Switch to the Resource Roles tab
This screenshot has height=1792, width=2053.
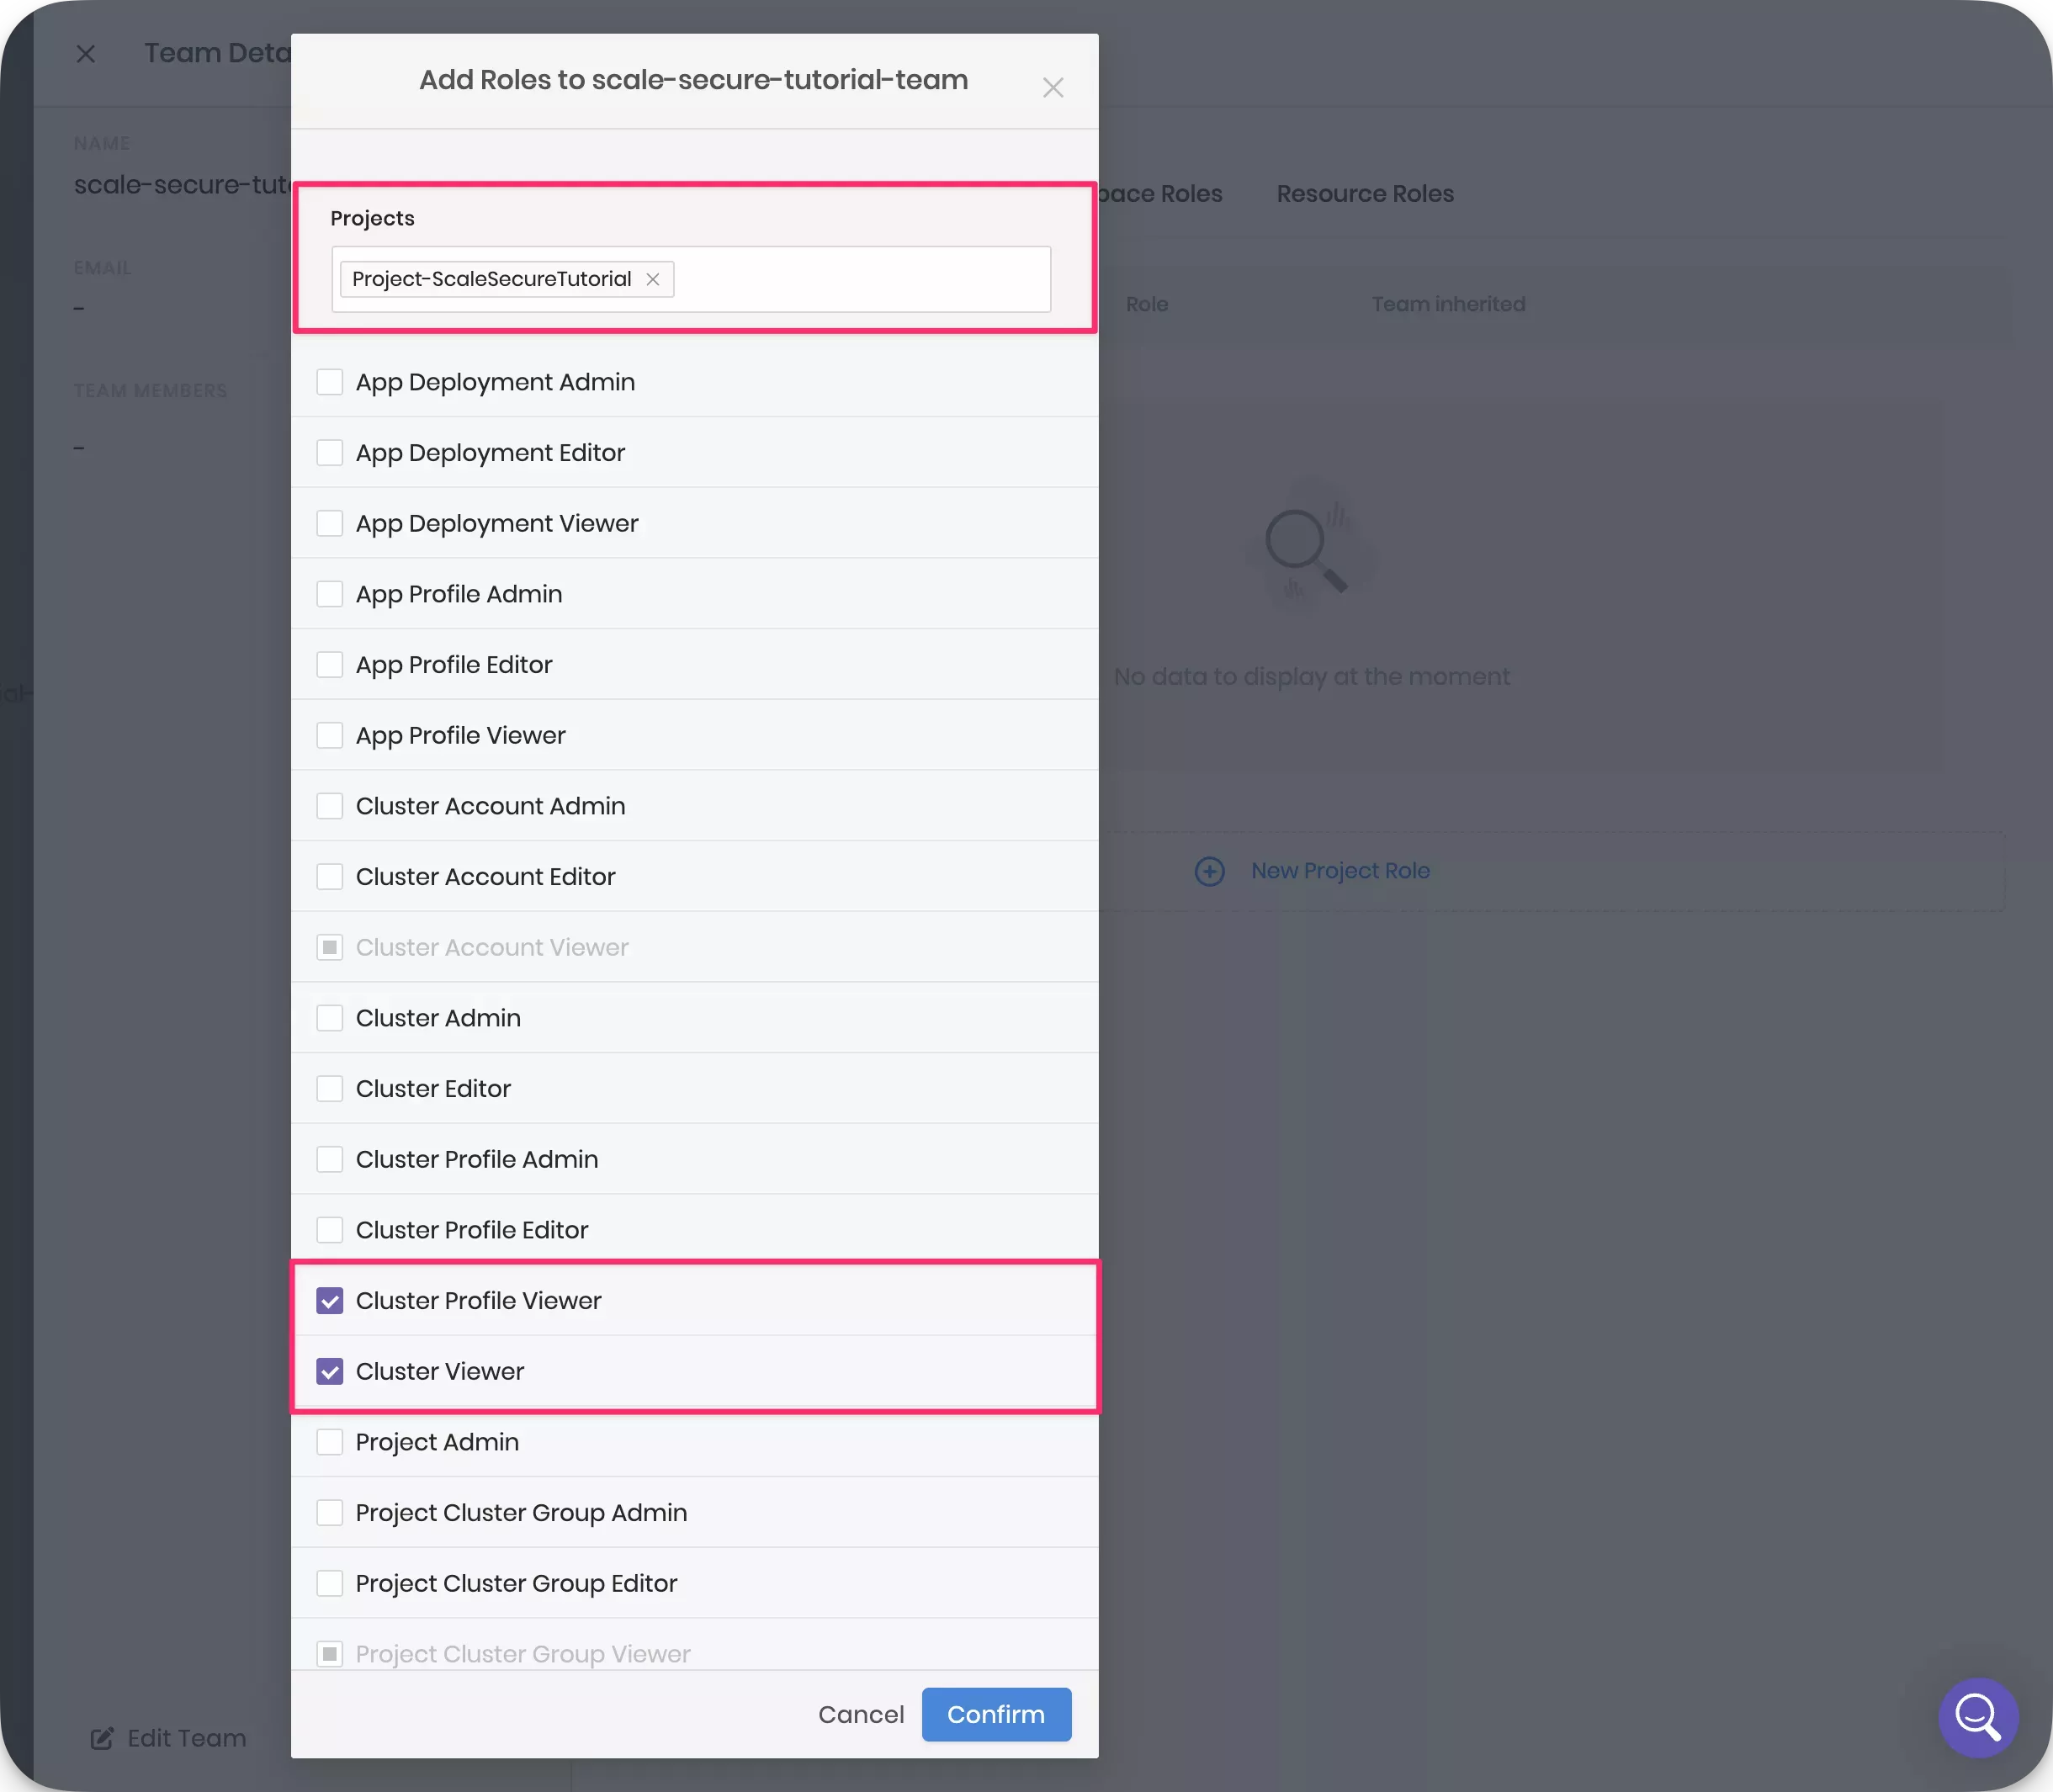[1365, 193]
